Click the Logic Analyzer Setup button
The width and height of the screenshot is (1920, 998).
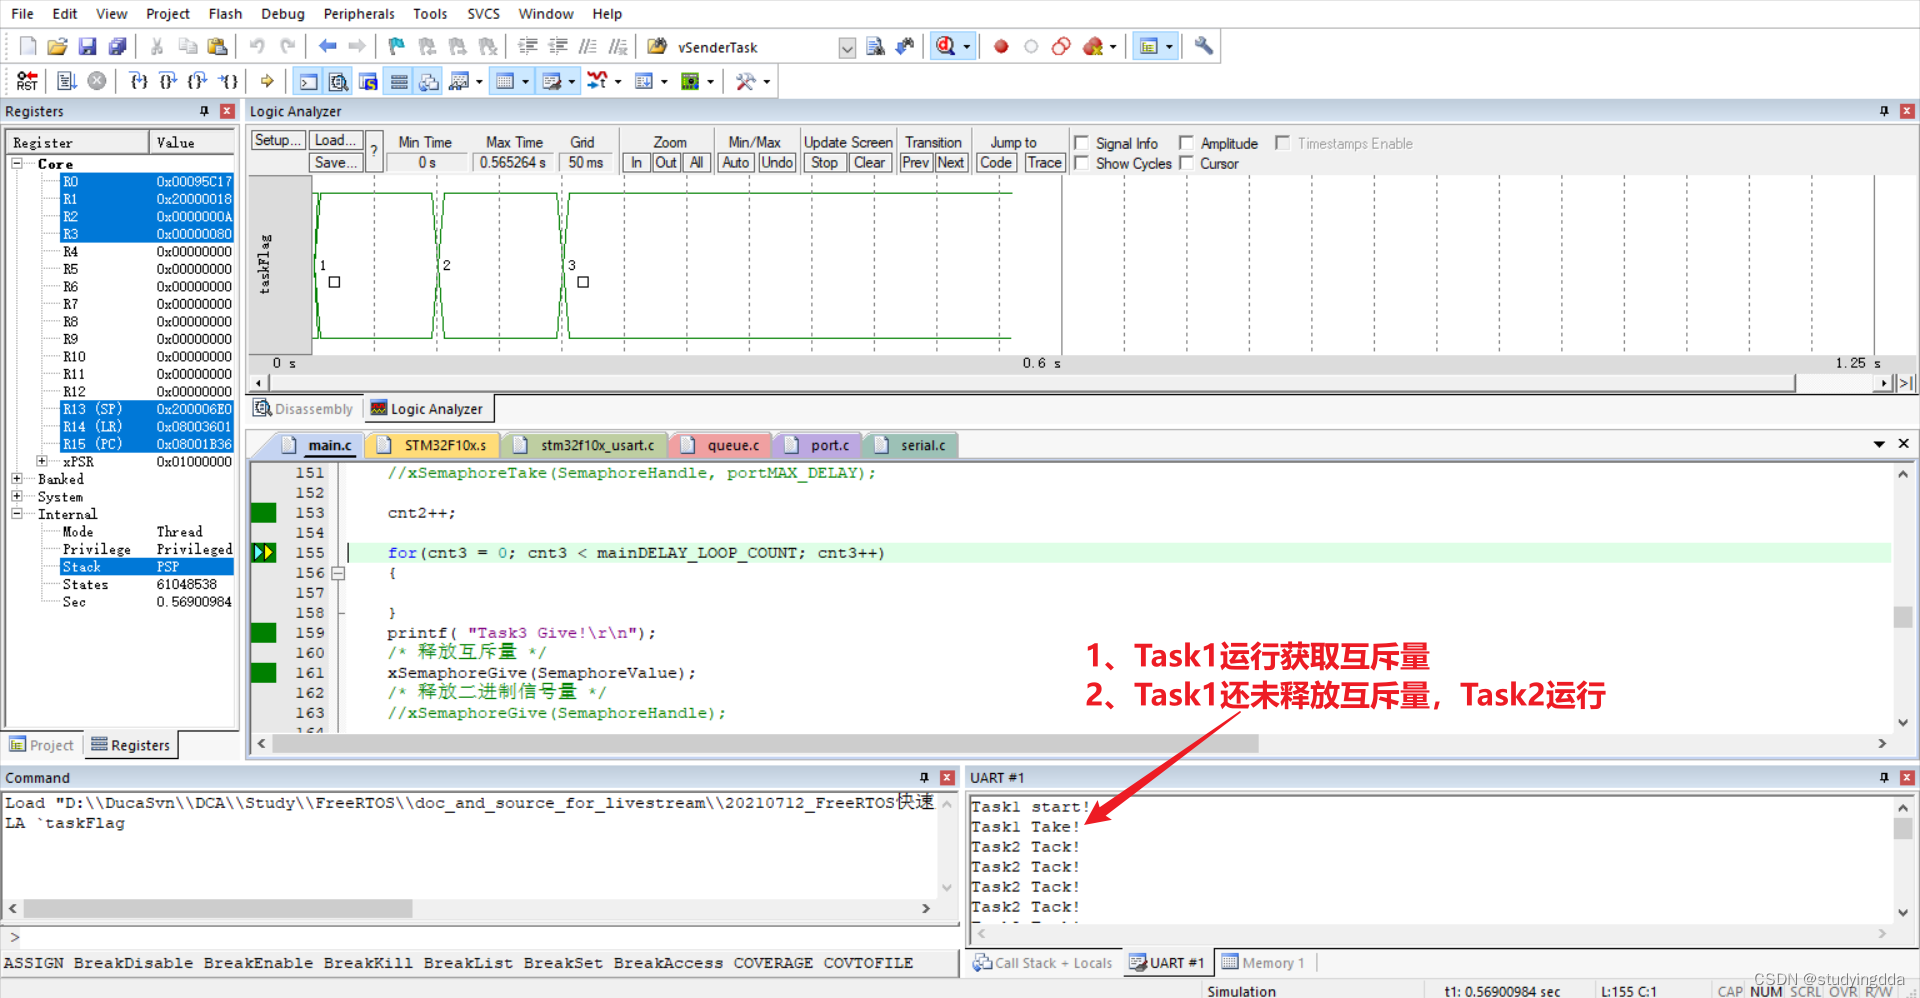coord(277,140)
